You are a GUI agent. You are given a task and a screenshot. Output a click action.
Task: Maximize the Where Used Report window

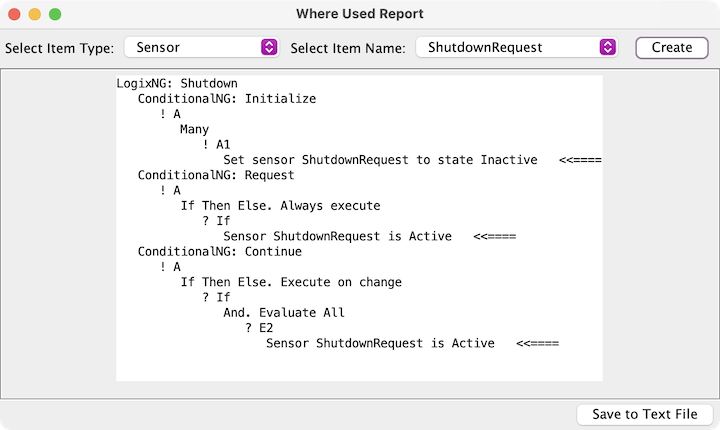(x=54, y=15)
